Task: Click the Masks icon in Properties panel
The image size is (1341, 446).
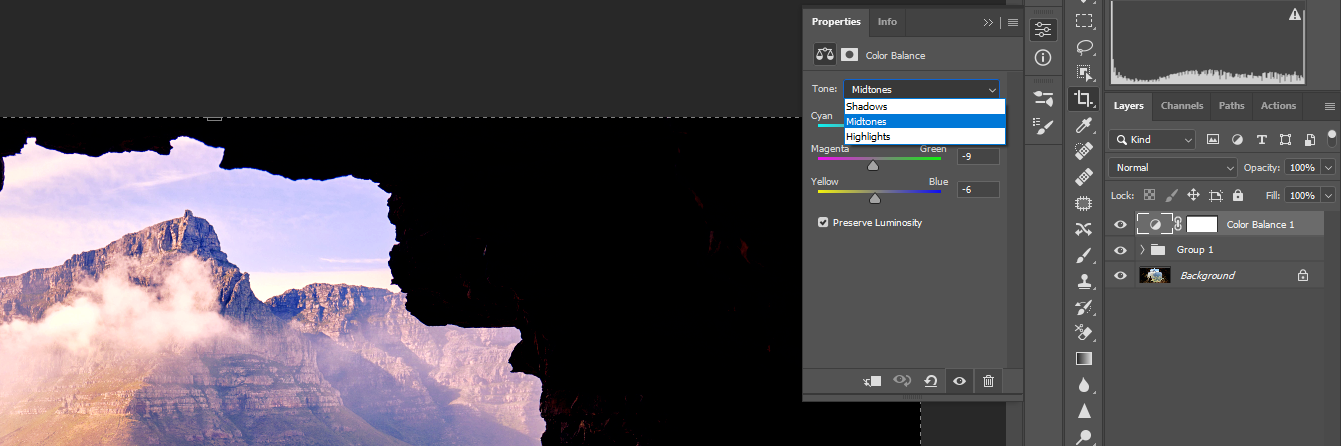Action: pyautogui.click(x=849, y=55)
